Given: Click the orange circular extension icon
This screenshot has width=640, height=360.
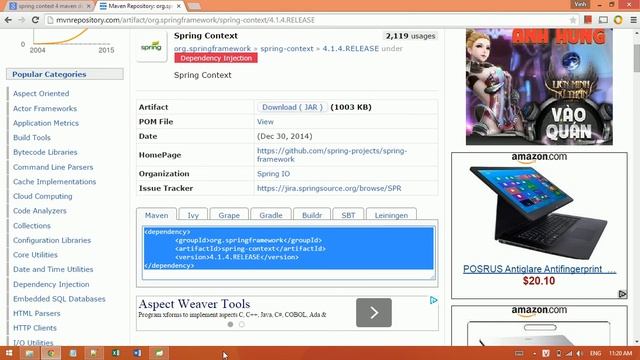Looking at the screenshot, I should 618,20.
